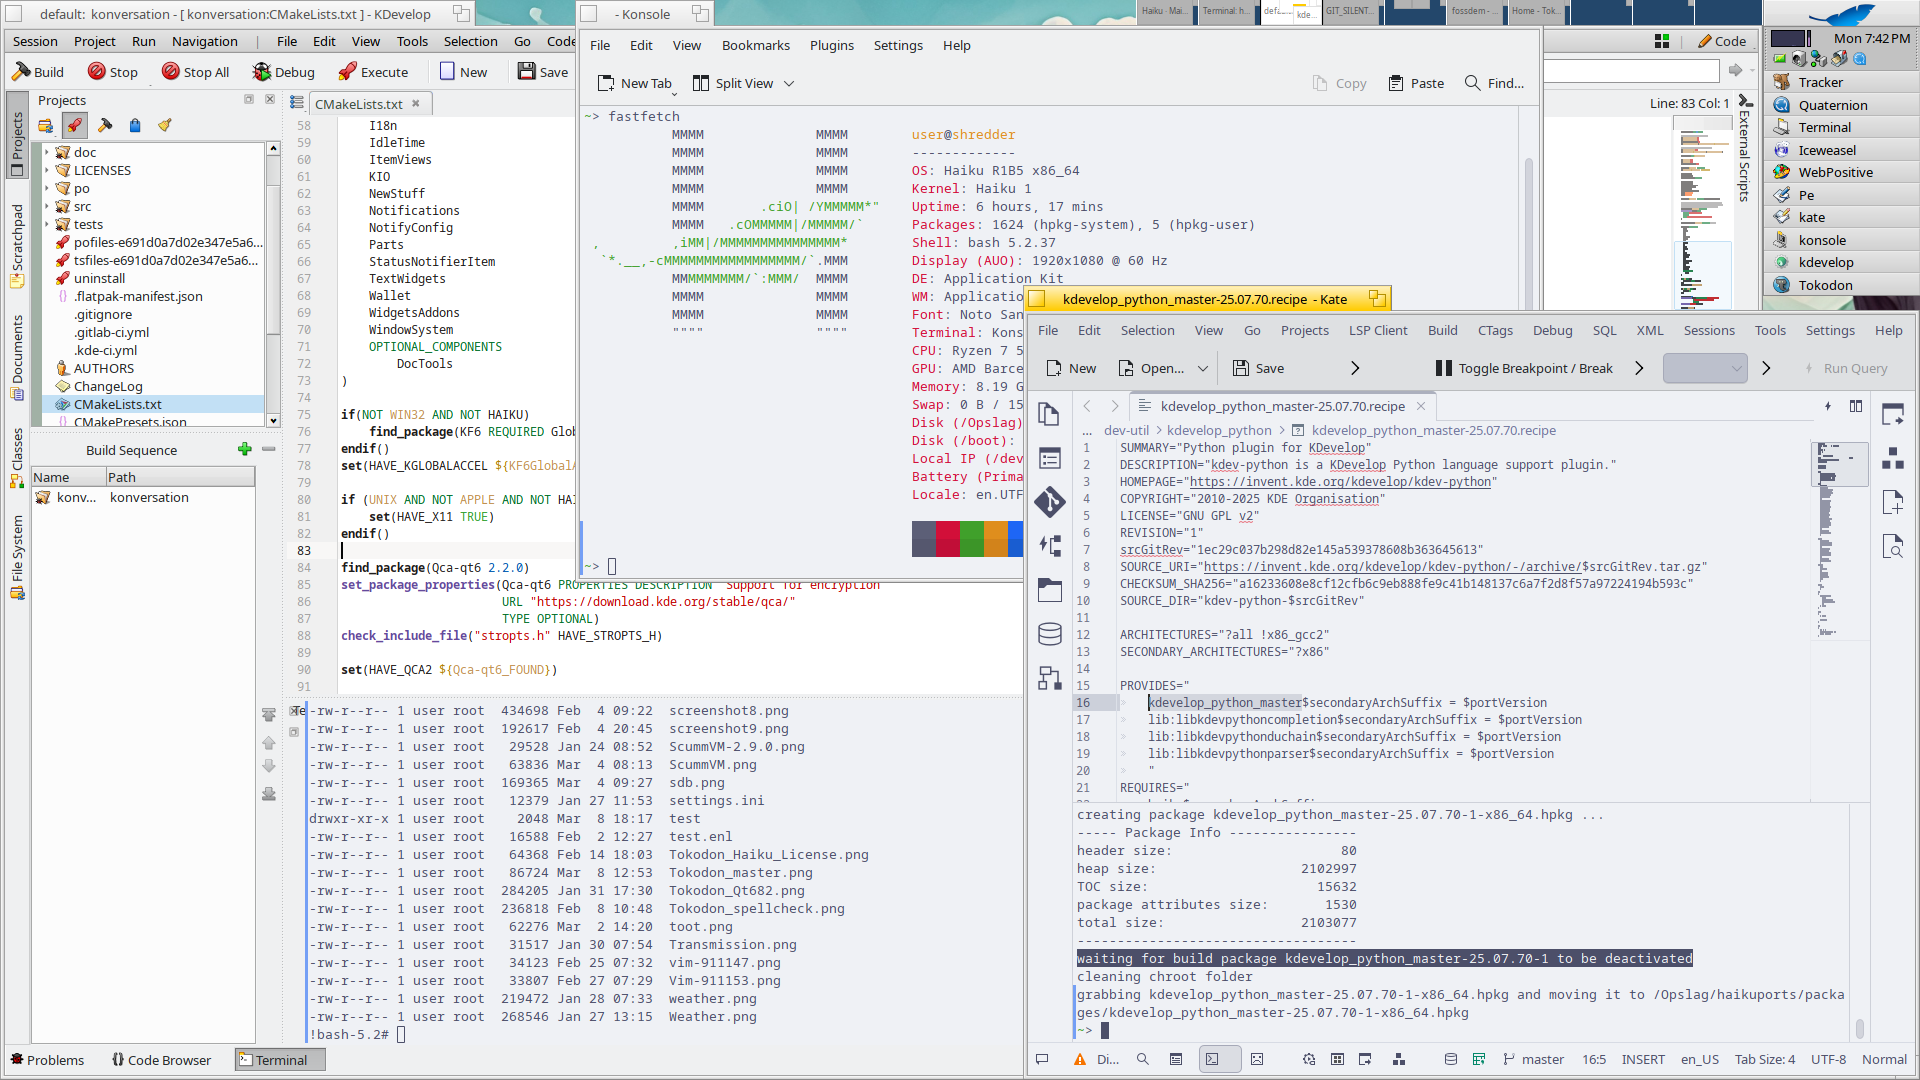Toggle the Scratchpad side tab in KDevelop
Image resolution: width=1920 pixels, height=1080 pixels.
(x=17, y=245)
